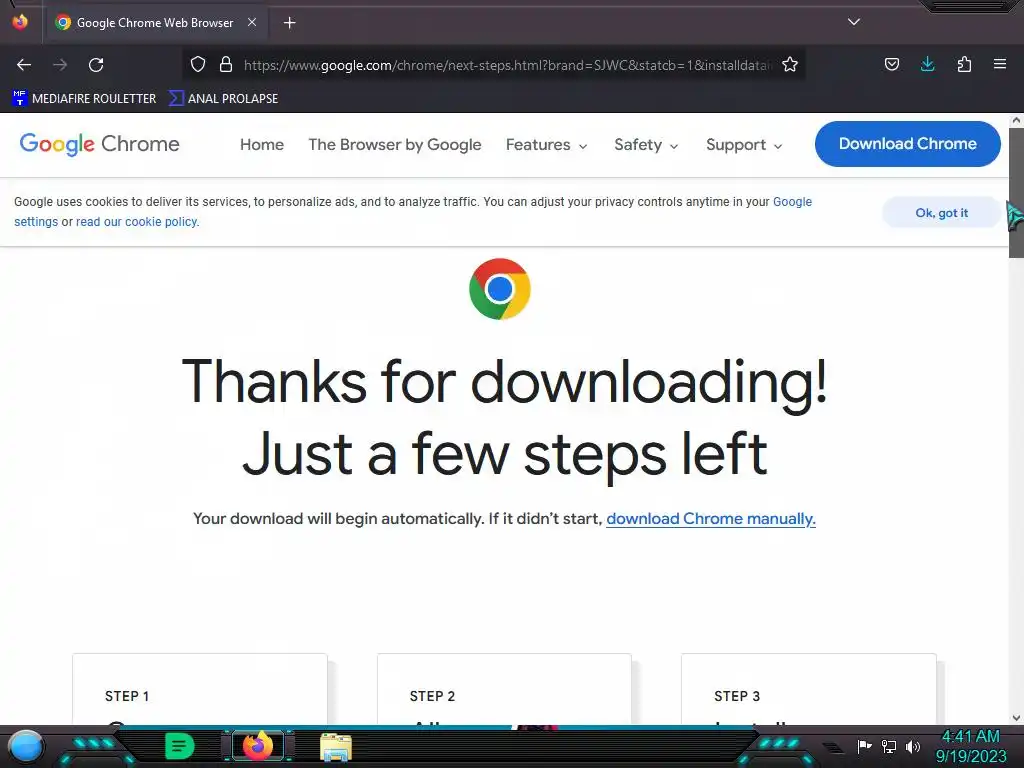The image size is (1024, 768).
Task: Open the green notes app in the taskbar
Action: 180,746
